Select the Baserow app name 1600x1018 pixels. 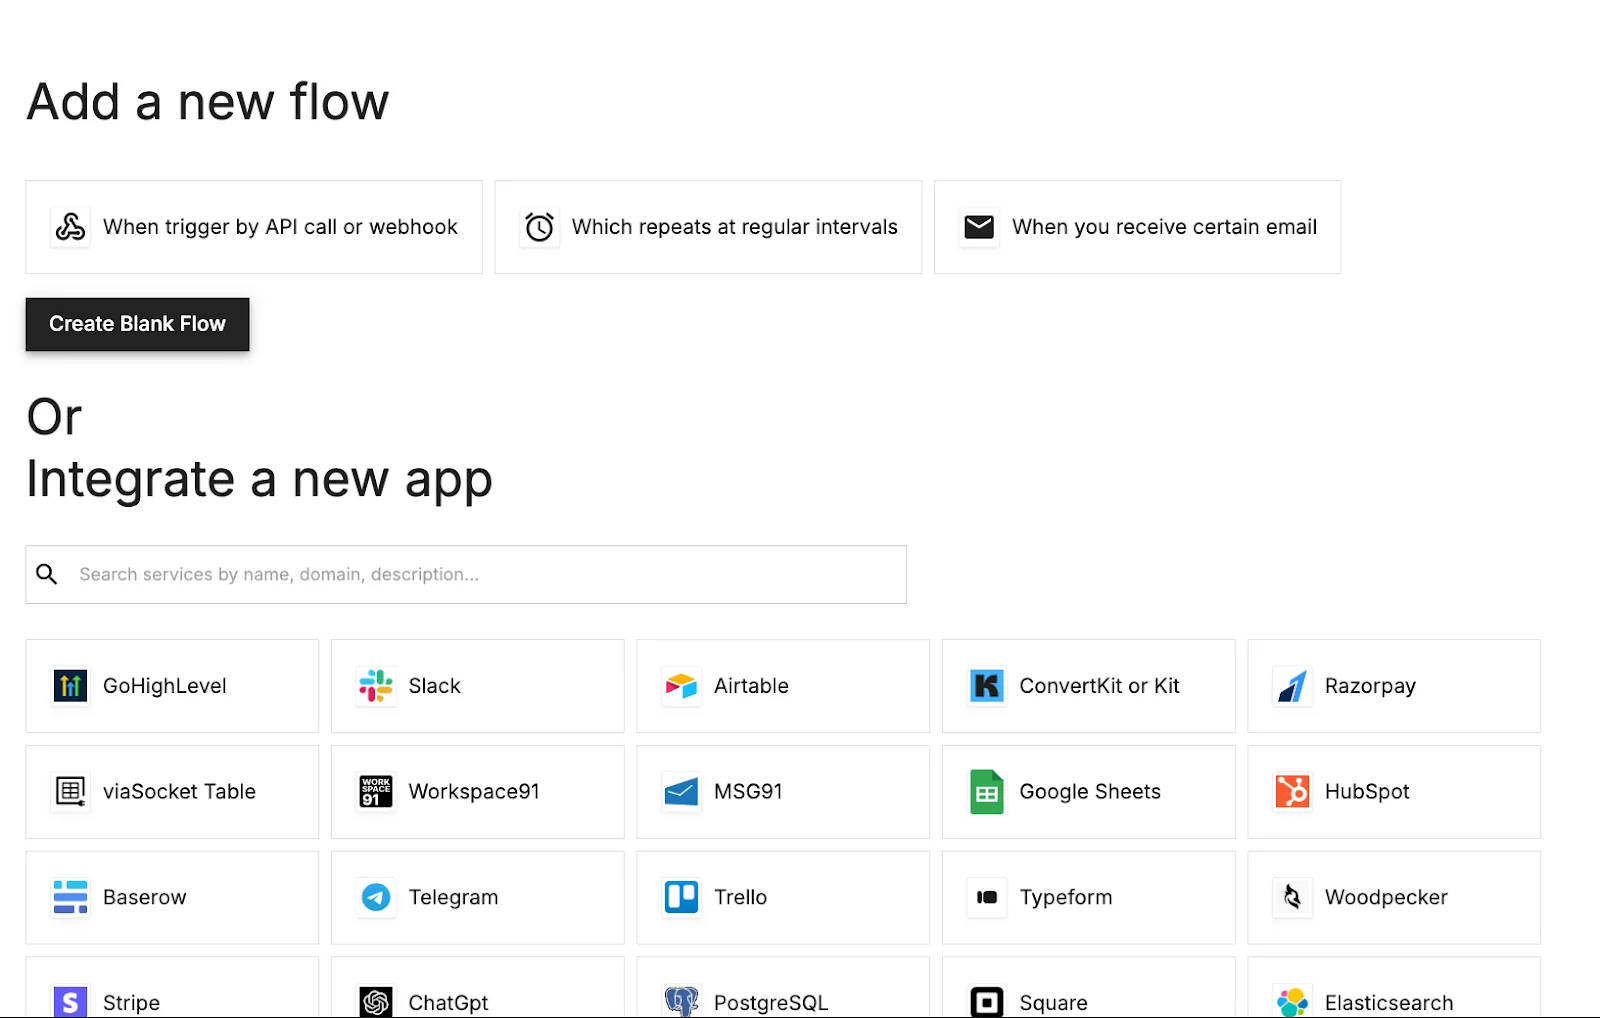pyautogui.click(x=145, y=898)
